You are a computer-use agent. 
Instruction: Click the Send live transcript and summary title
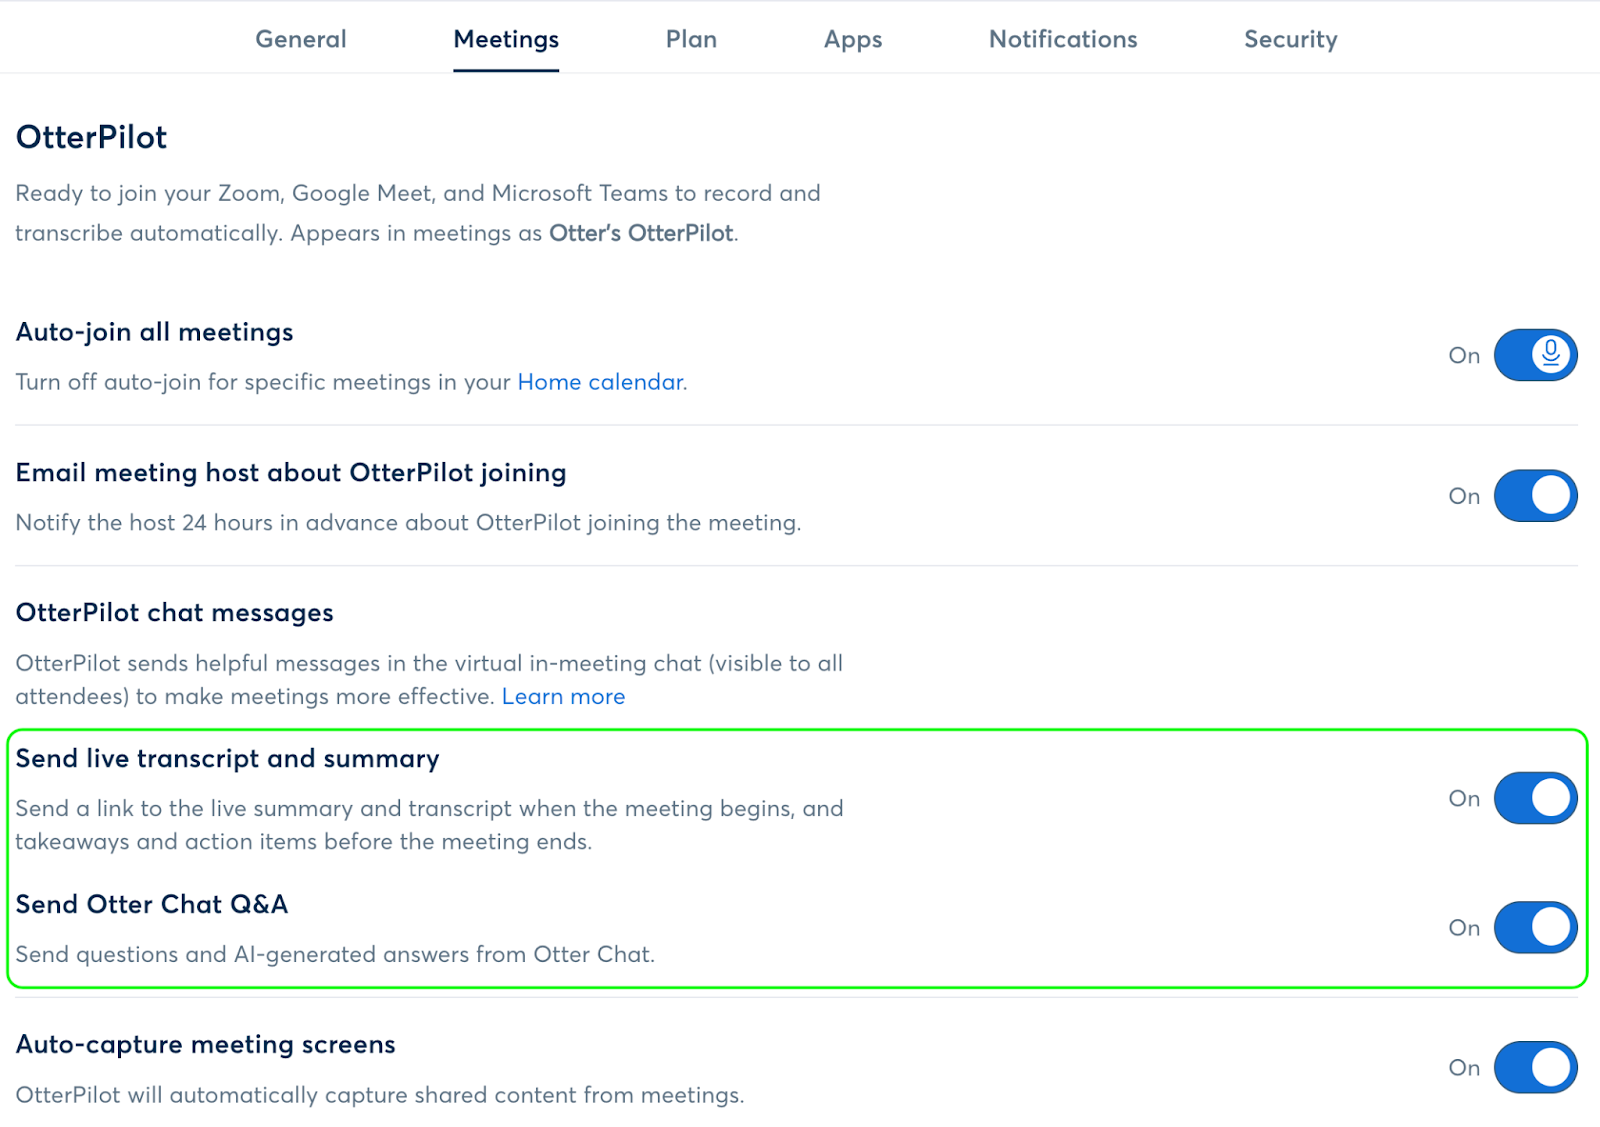[x=228, y=759]
